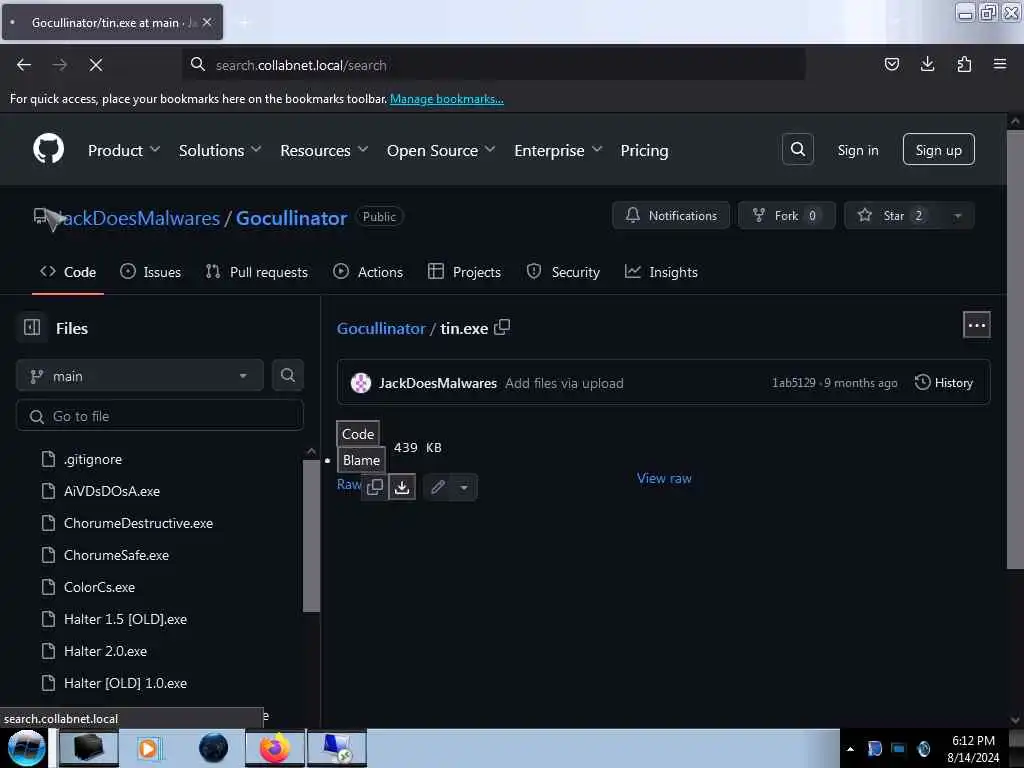Open ChorumeDestructive.exe in the file list
Image resolution: width=1024 pixels, height=768 pixels.
(138, 523)
